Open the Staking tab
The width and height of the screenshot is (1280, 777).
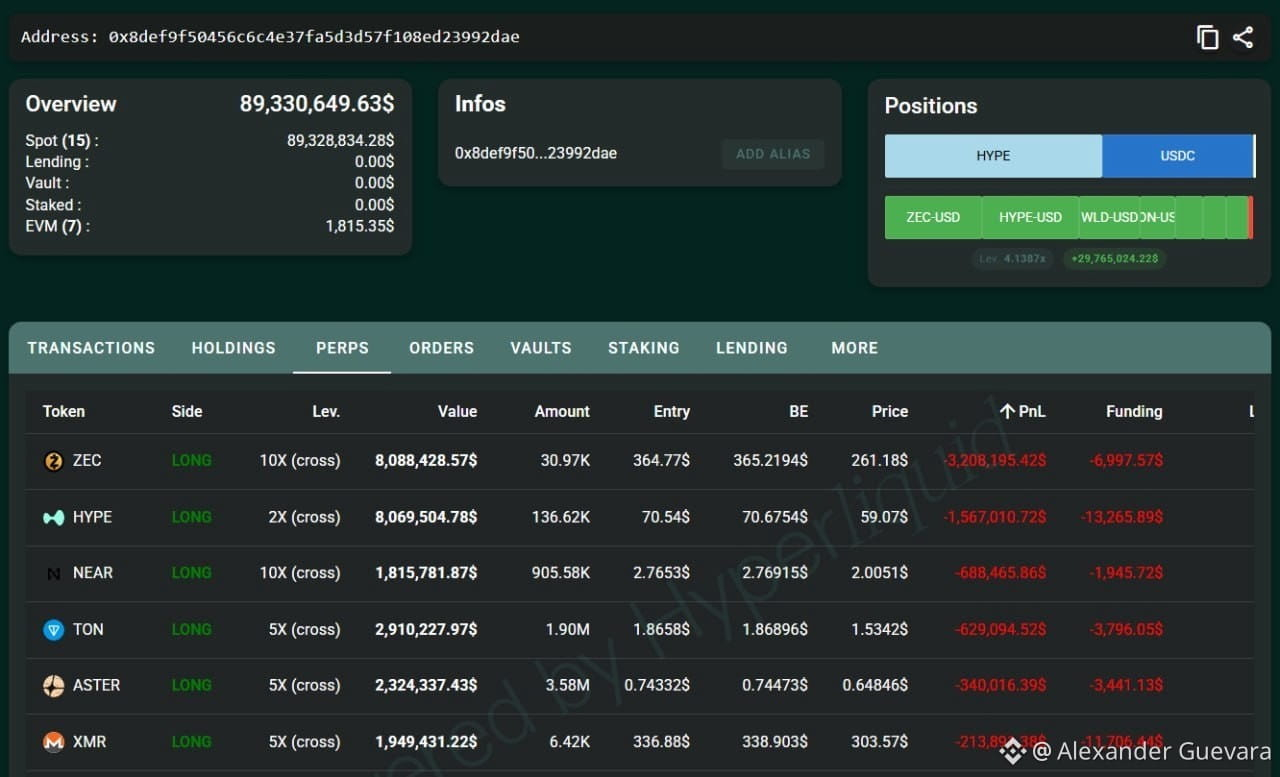pyautogui.click(x=644, y=348)
